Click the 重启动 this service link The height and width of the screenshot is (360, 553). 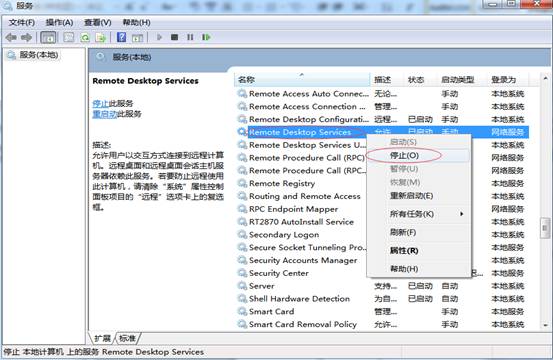pos(105,114)
